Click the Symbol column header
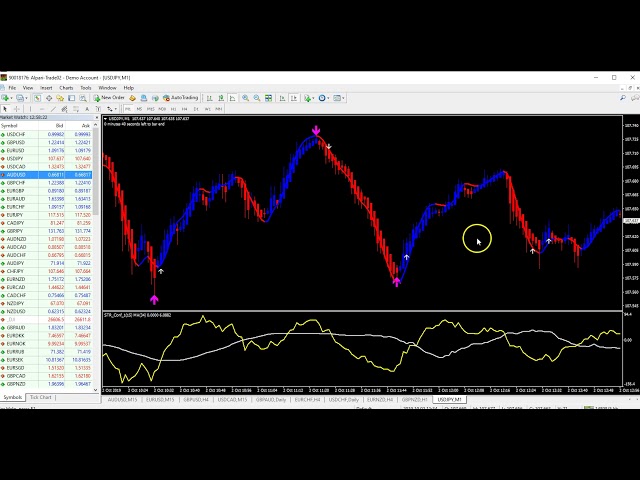Viewport: 640px width, 480px height. 12,125
